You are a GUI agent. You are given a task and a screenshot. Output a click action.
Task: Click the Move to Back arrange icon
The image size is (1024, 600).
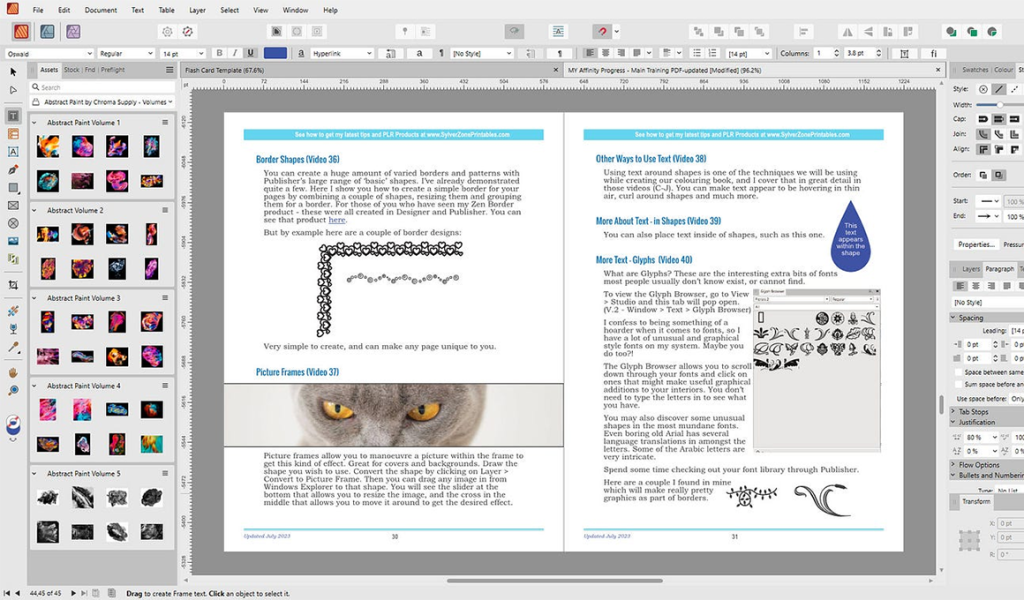pos(698,31)
